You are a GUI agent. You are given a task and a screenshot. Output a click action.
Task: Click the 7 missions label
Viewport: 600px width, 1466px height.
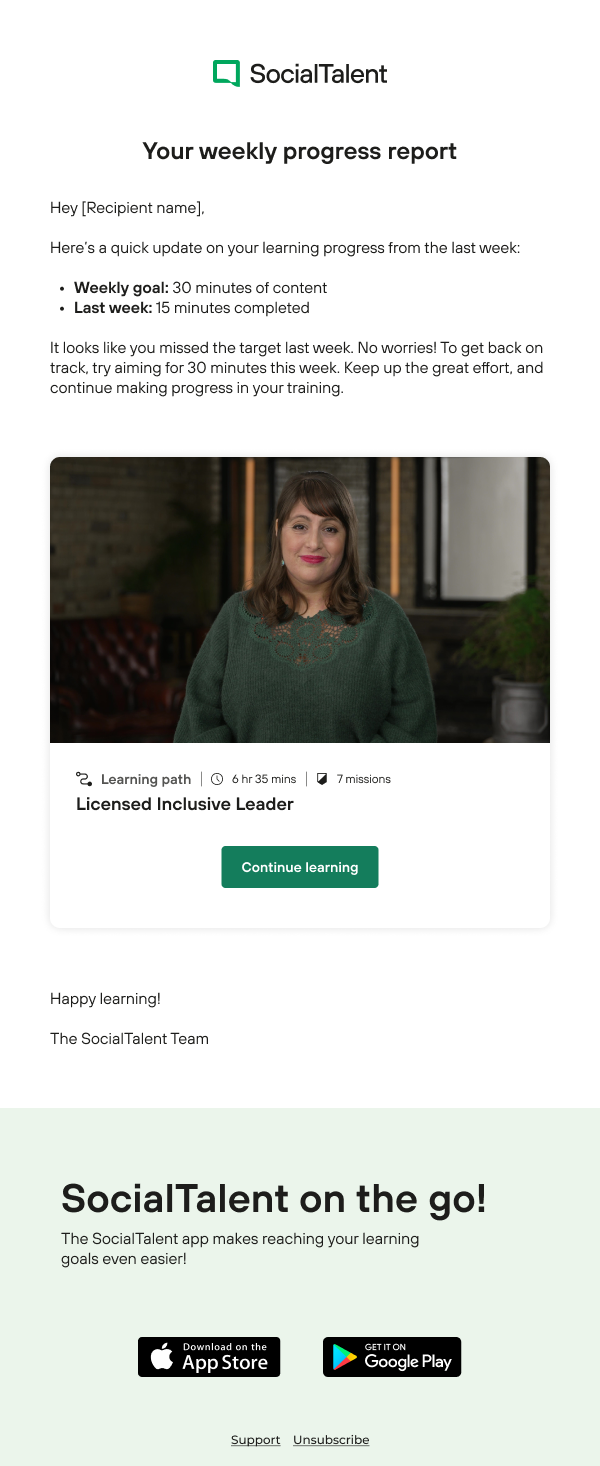[x=363, y=779]
